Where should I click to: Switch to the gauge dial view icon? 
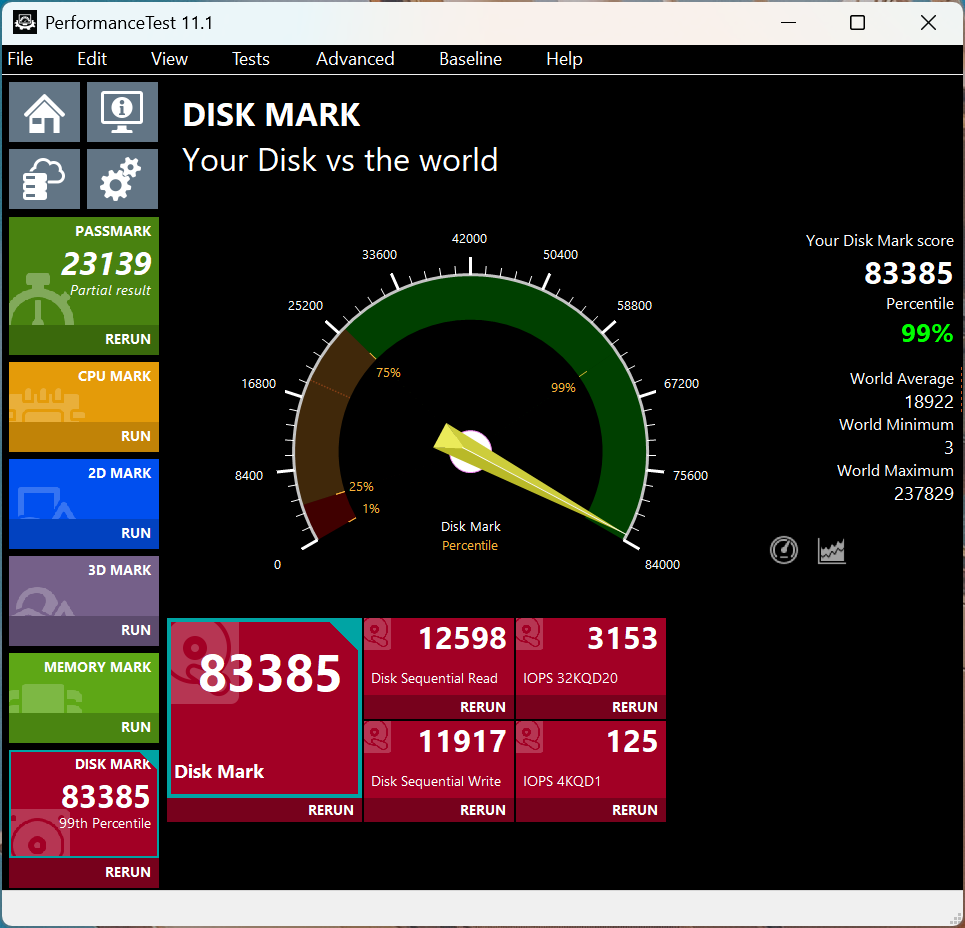(x=784, y=550)
